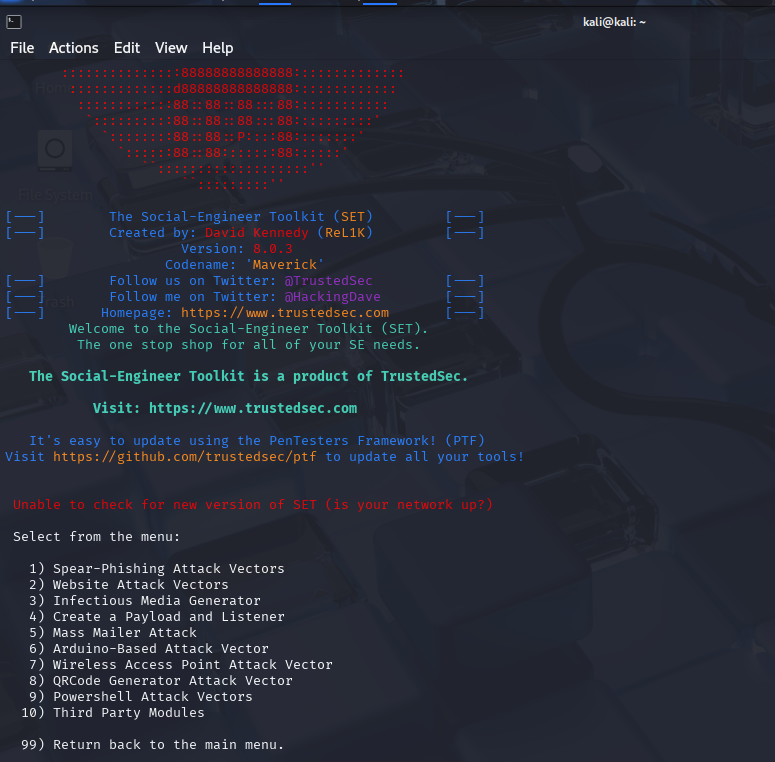The width and height of the screenshot is (775, 762).
Task: Open the View menu
Action: [171, 48]
